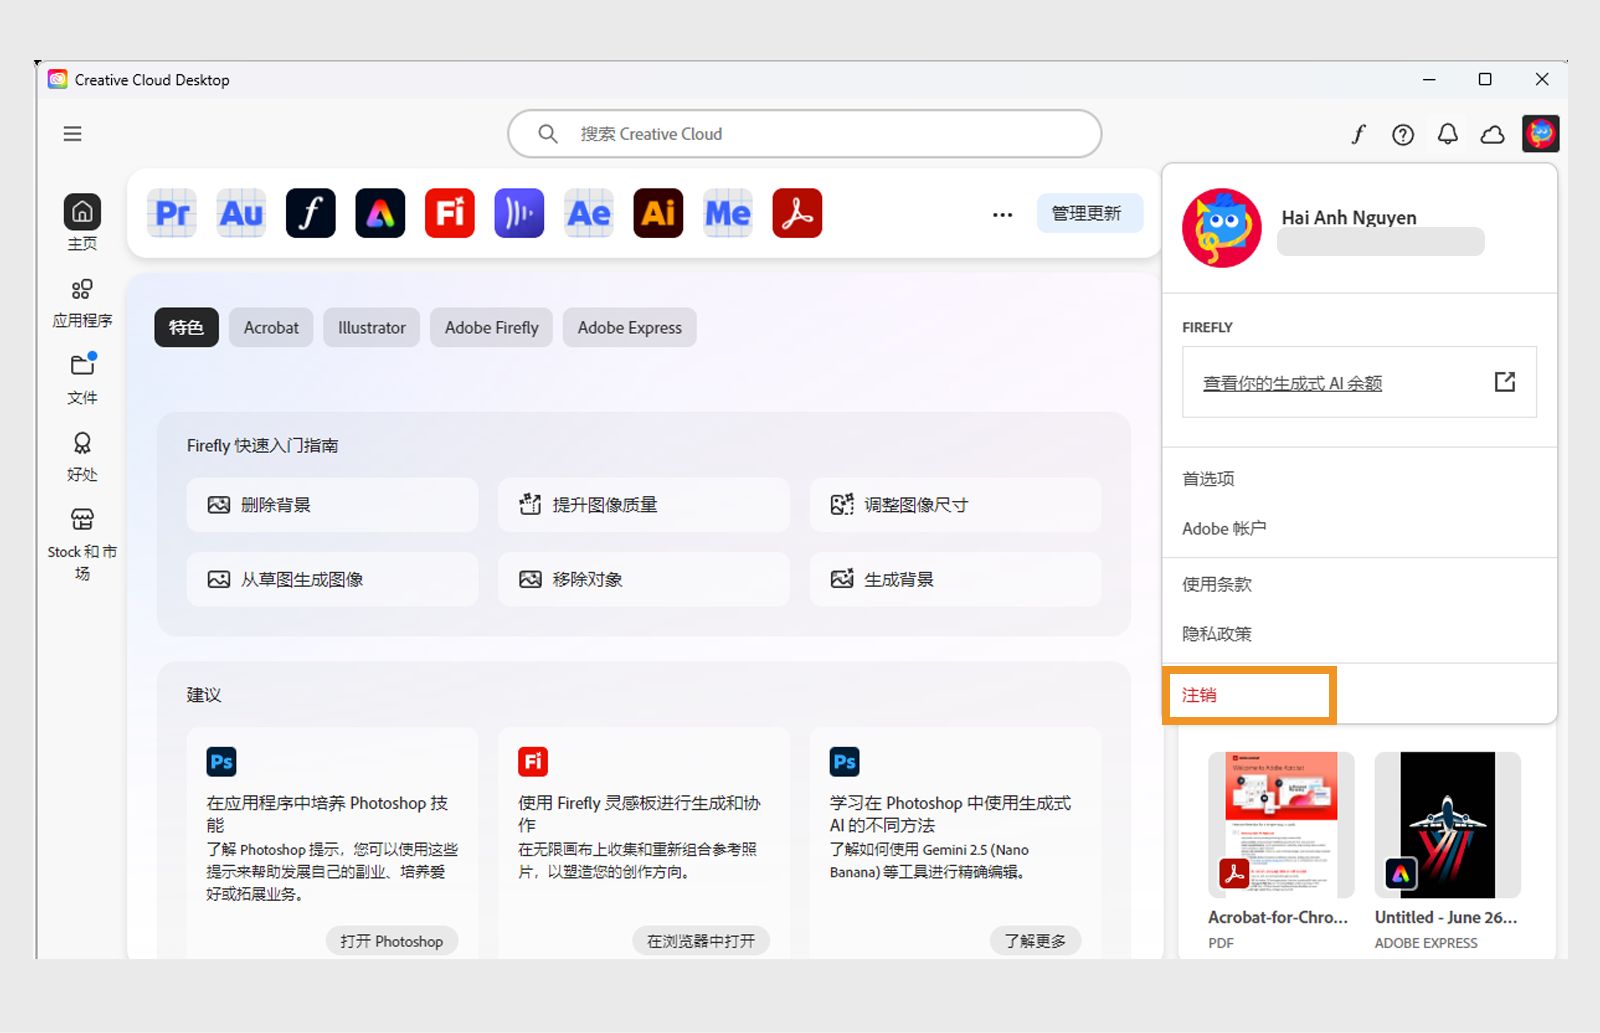The image size is (1600, 1033).
Task: Launch the Adobe Fonts icon in the app bar
Action: [x=311, y=213]
